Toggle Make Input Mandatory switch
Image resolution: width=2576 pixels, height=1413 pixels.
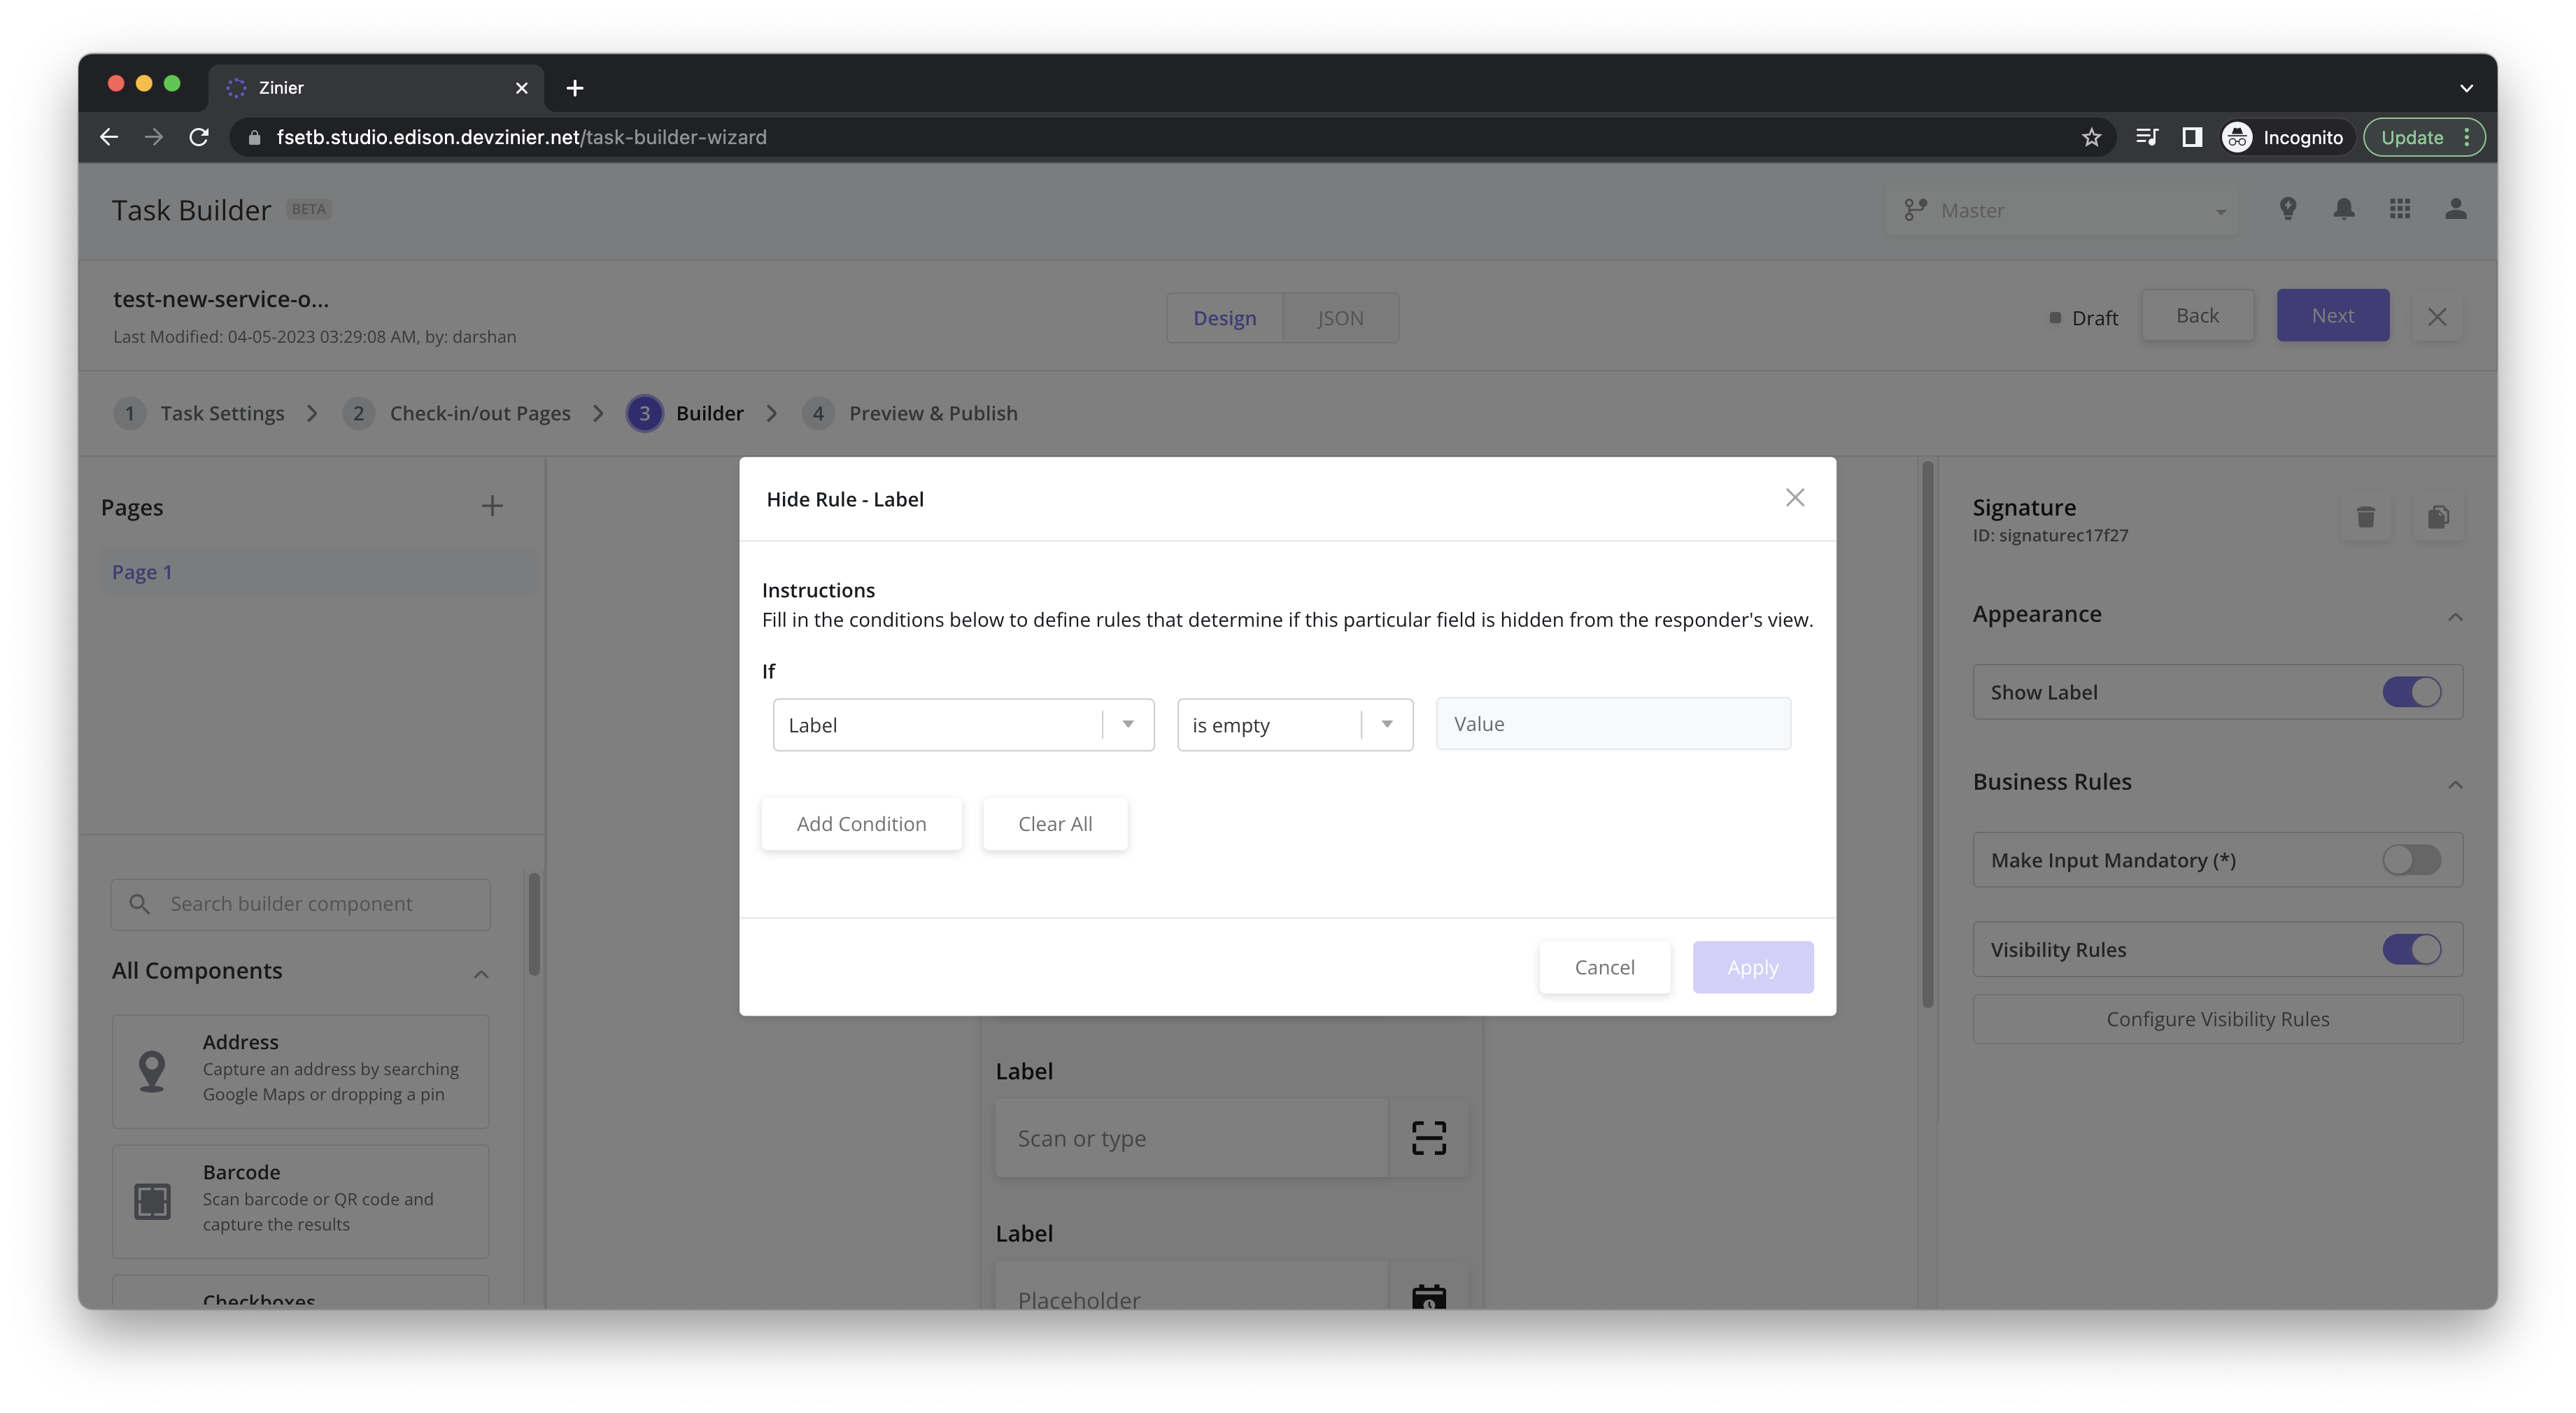tap(2411, 859)
